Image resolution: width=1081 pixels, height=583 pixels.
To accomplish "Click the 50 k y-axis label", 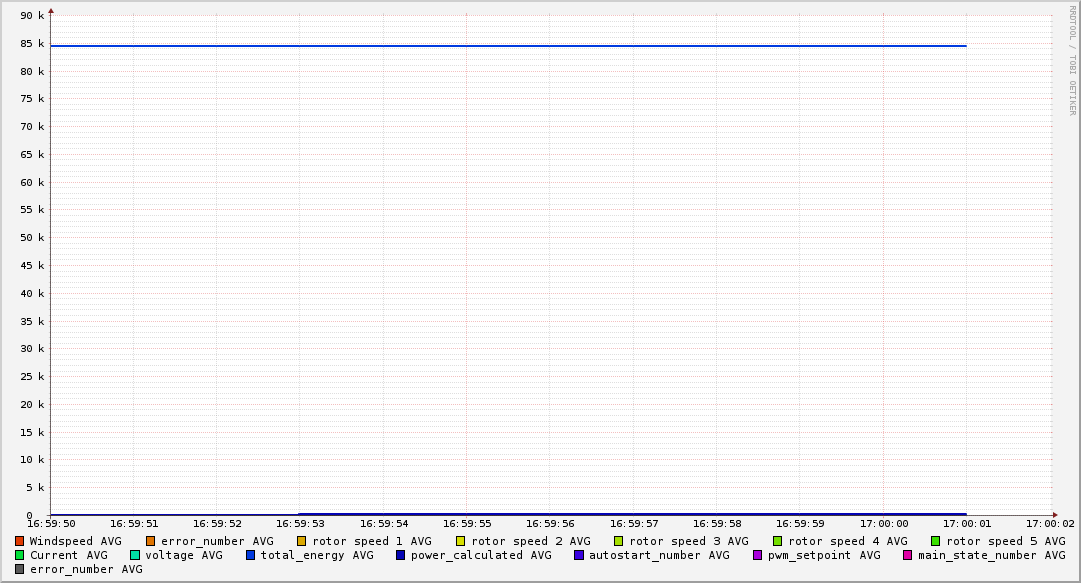I will [33, 238].
